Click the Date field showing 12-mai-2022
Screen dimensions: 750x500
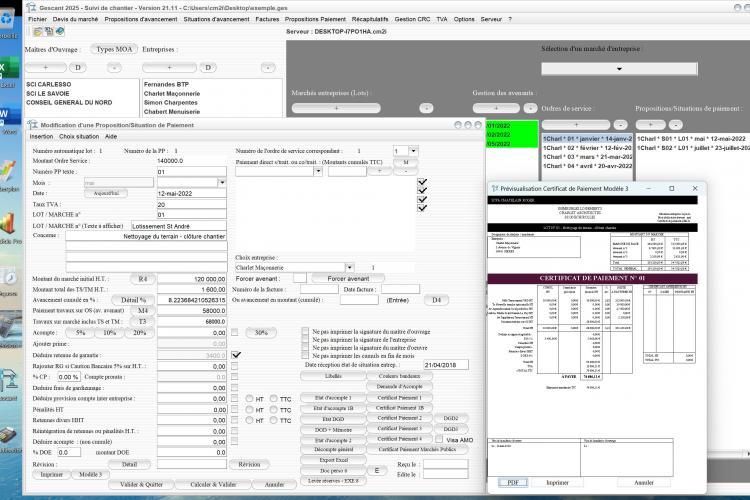191,193
